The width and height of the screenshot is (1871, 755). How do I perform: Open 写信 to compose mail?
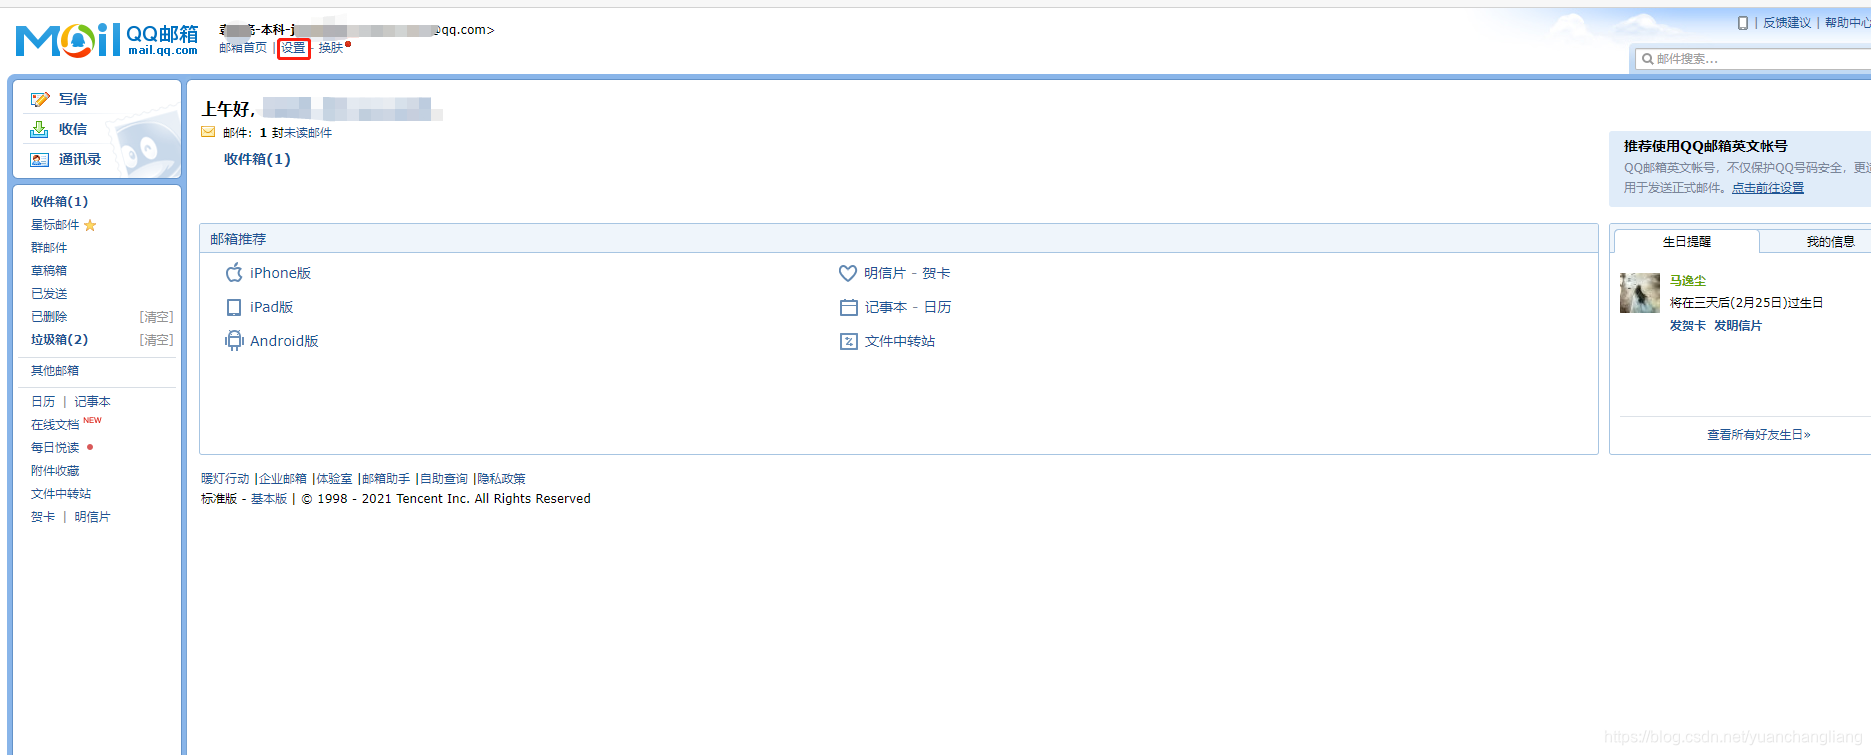pos(73,99)
